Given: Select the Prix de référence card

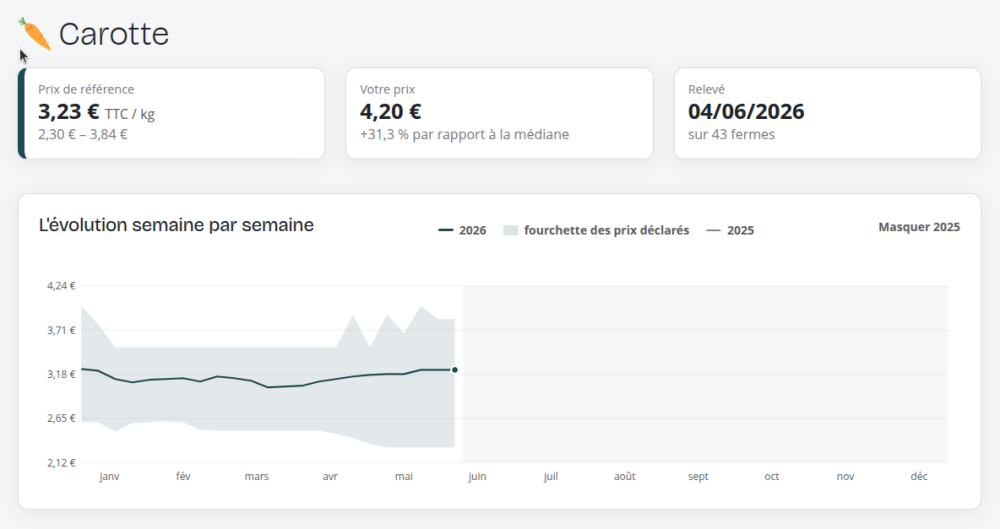Looking at the screenshot, I should point(172,114).
